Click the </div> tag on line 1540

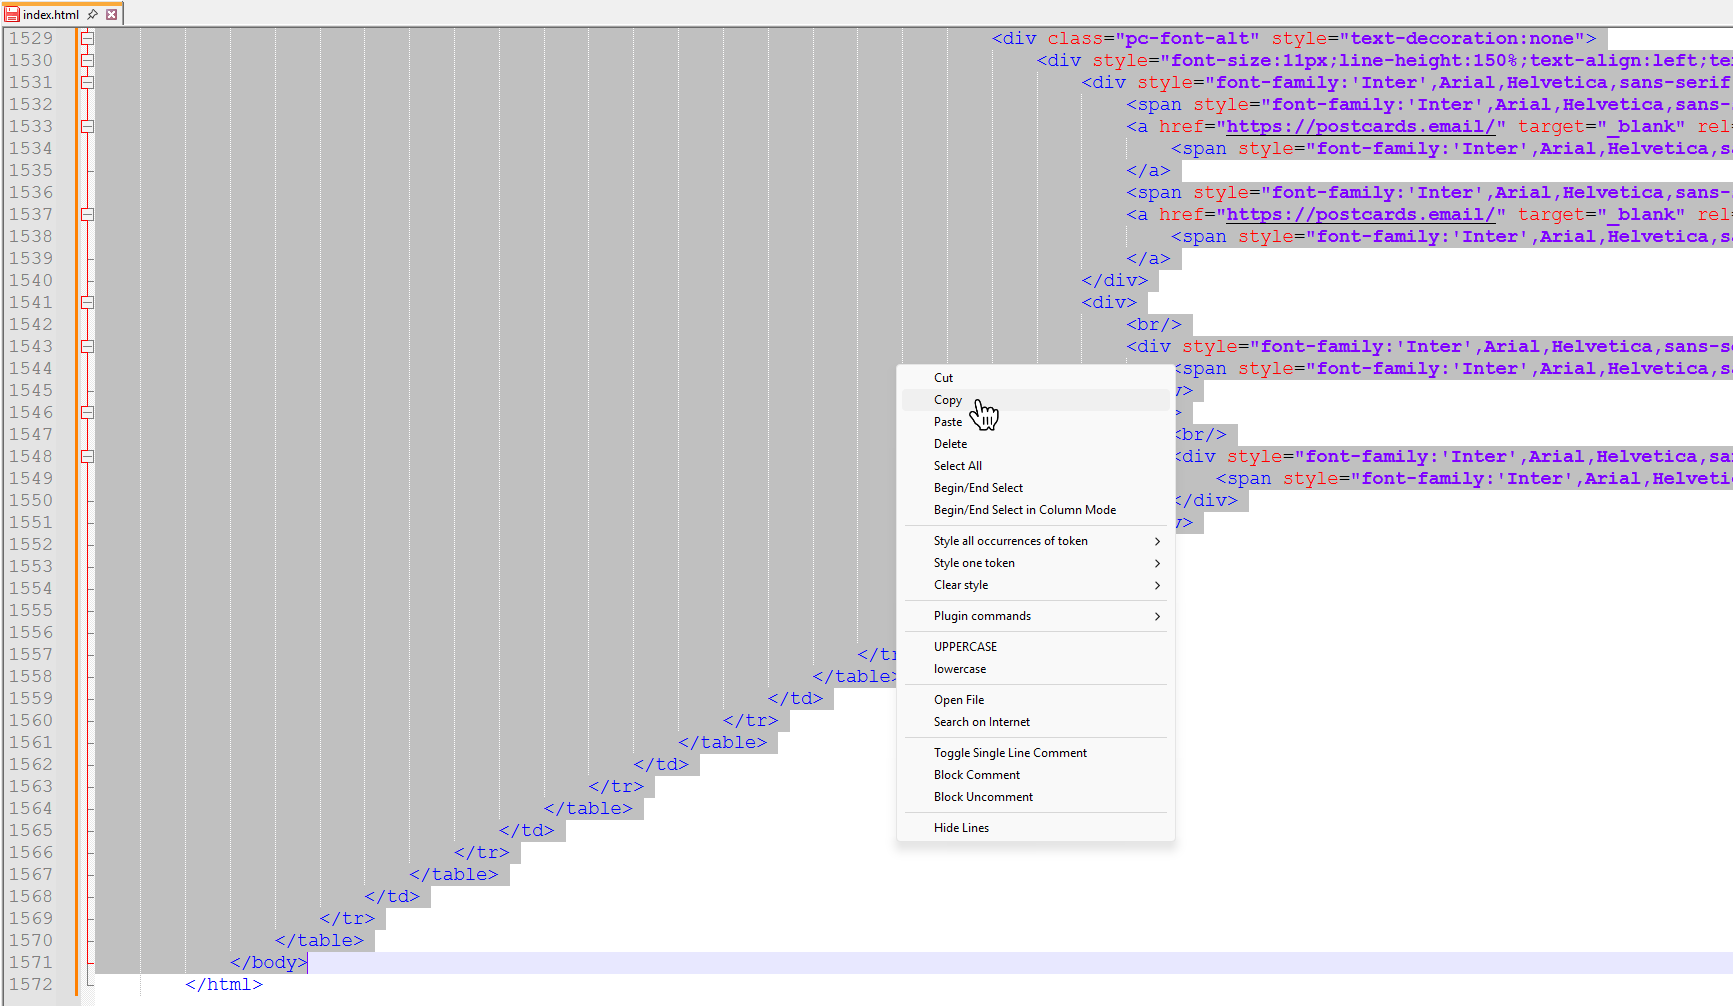1115,280
